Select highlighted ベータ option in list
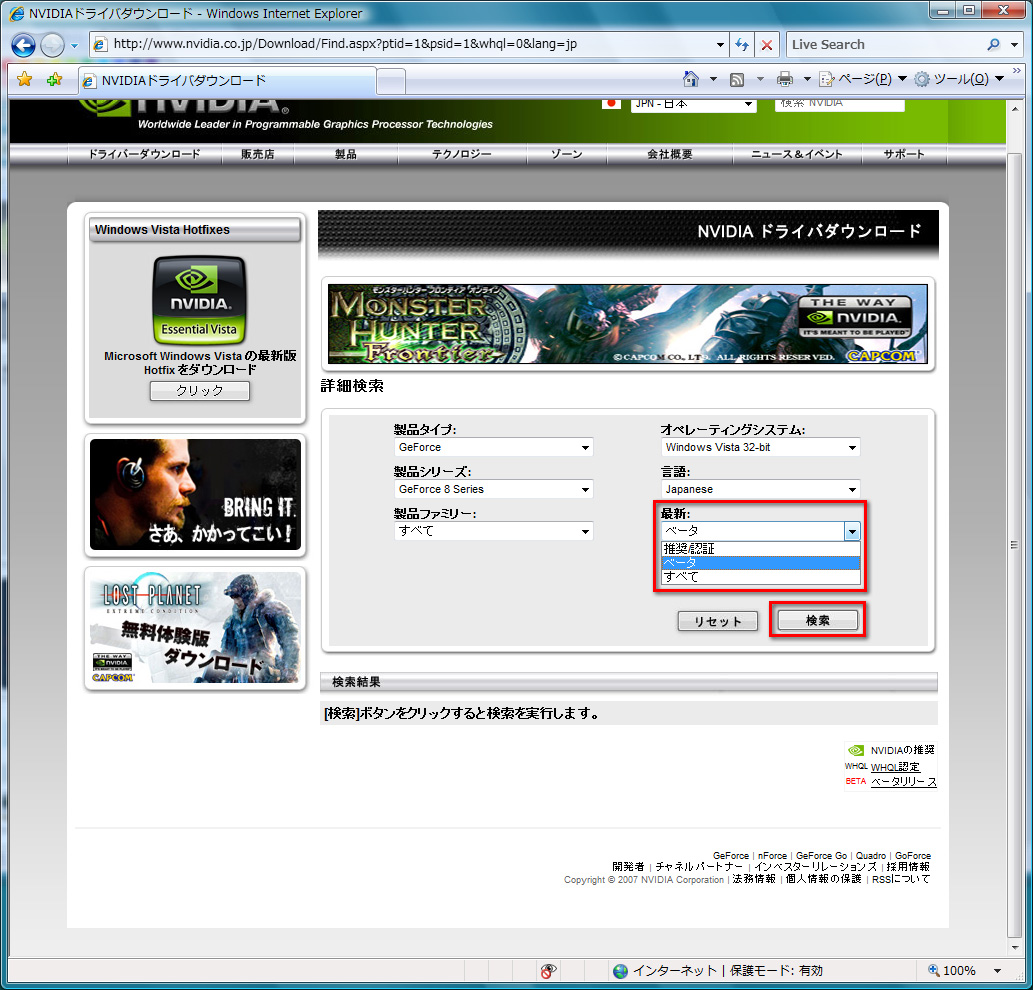The width and height of the screenshot is (1033, 990). 760,563
